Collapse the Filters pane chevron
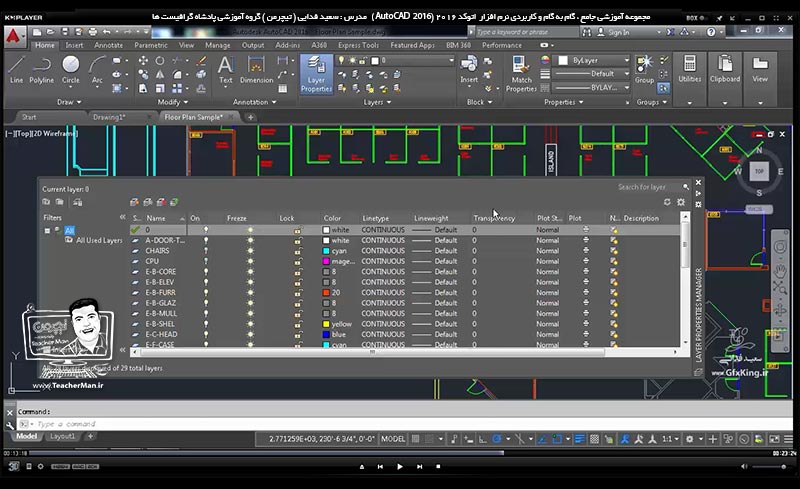 122,217
